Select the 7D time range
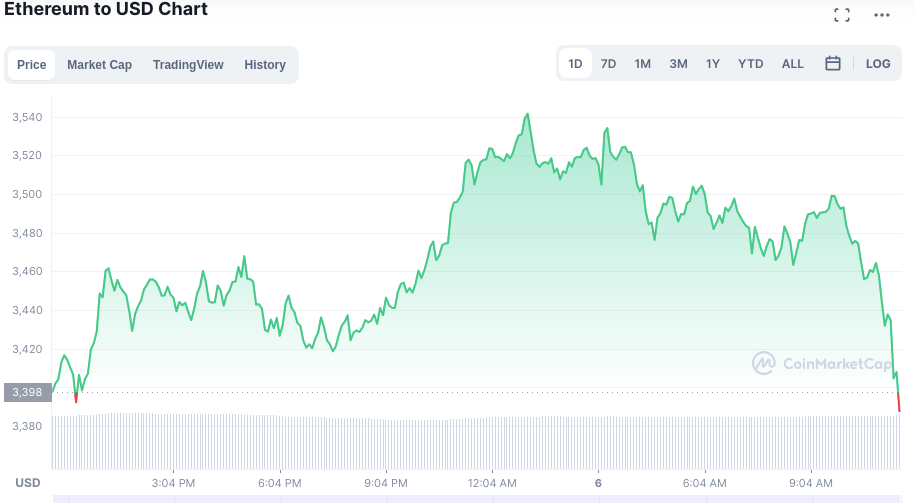The width and height of the screenshot is (915, 503). point(608,64)
